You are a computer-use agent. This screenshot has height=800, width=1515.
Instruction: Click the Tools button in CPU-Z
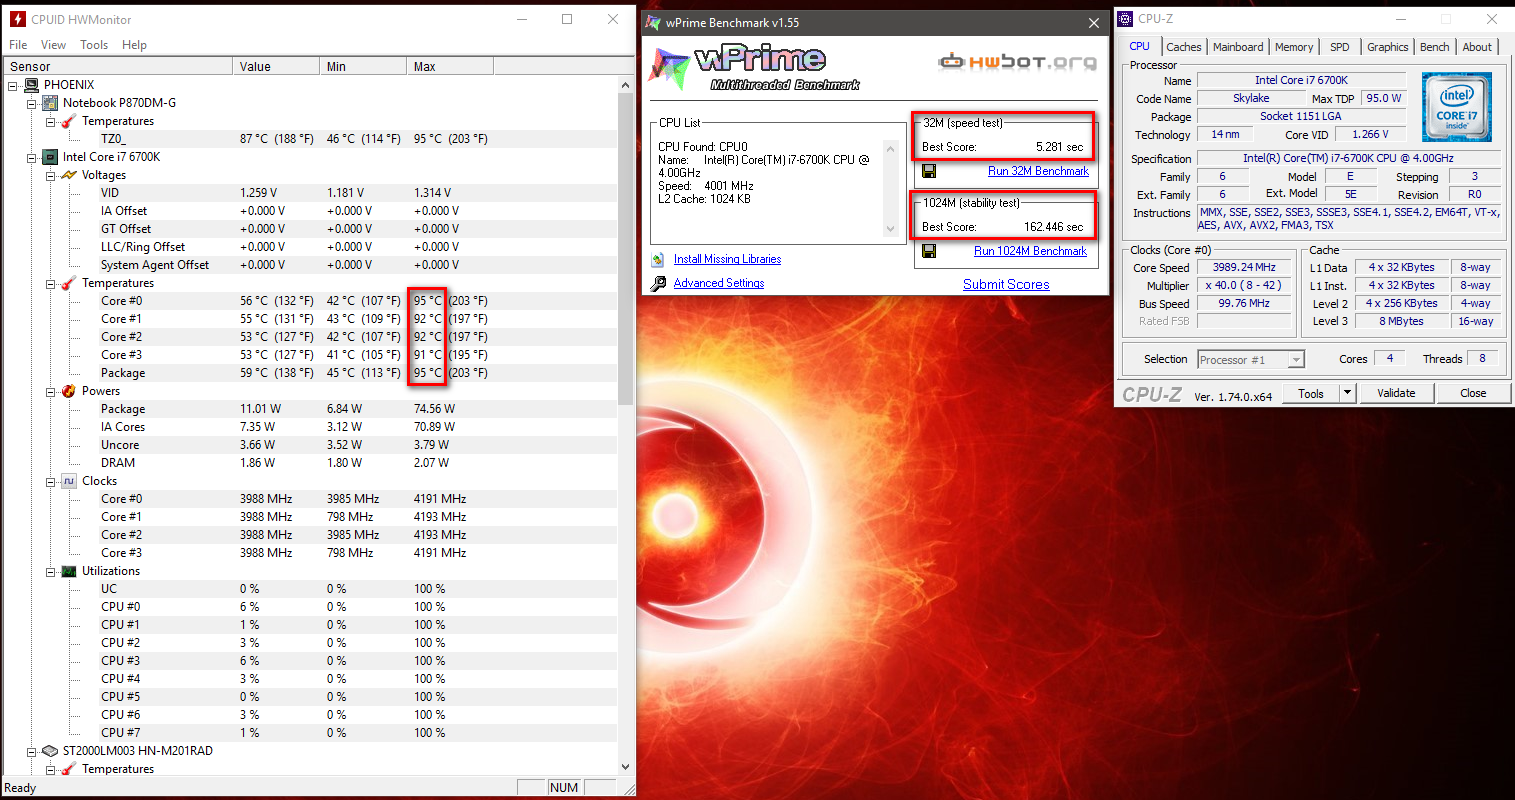coord(1311,393)
